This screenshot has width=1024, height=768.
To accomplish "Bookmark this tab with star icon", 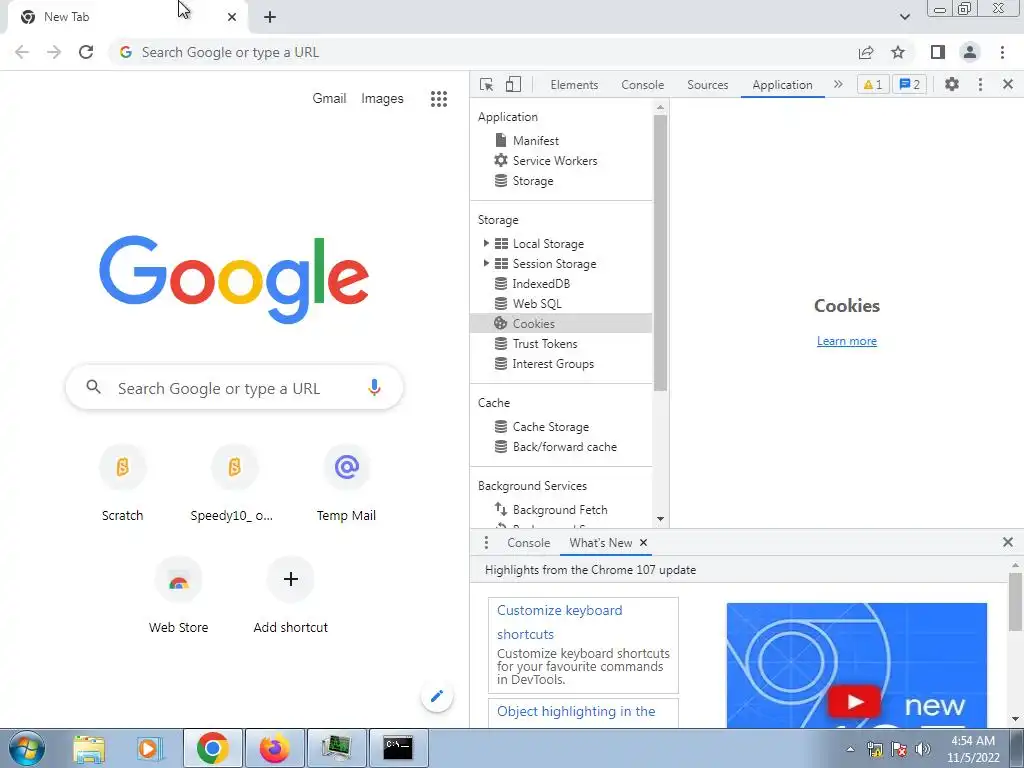I will pos(898,52).
